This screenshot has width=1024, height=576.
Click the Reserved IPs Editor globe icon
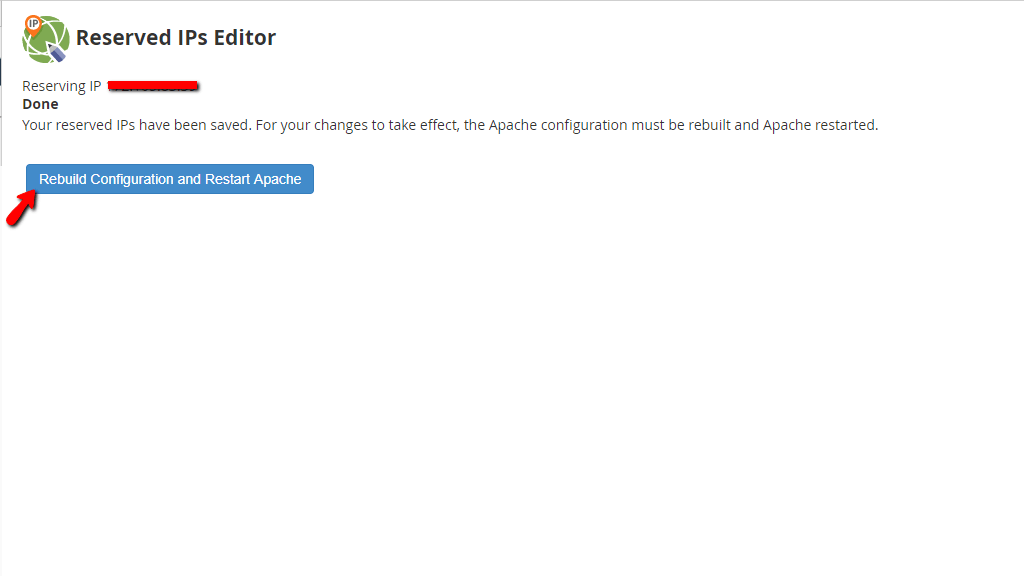pyautogui.click(x=45, y=39)
